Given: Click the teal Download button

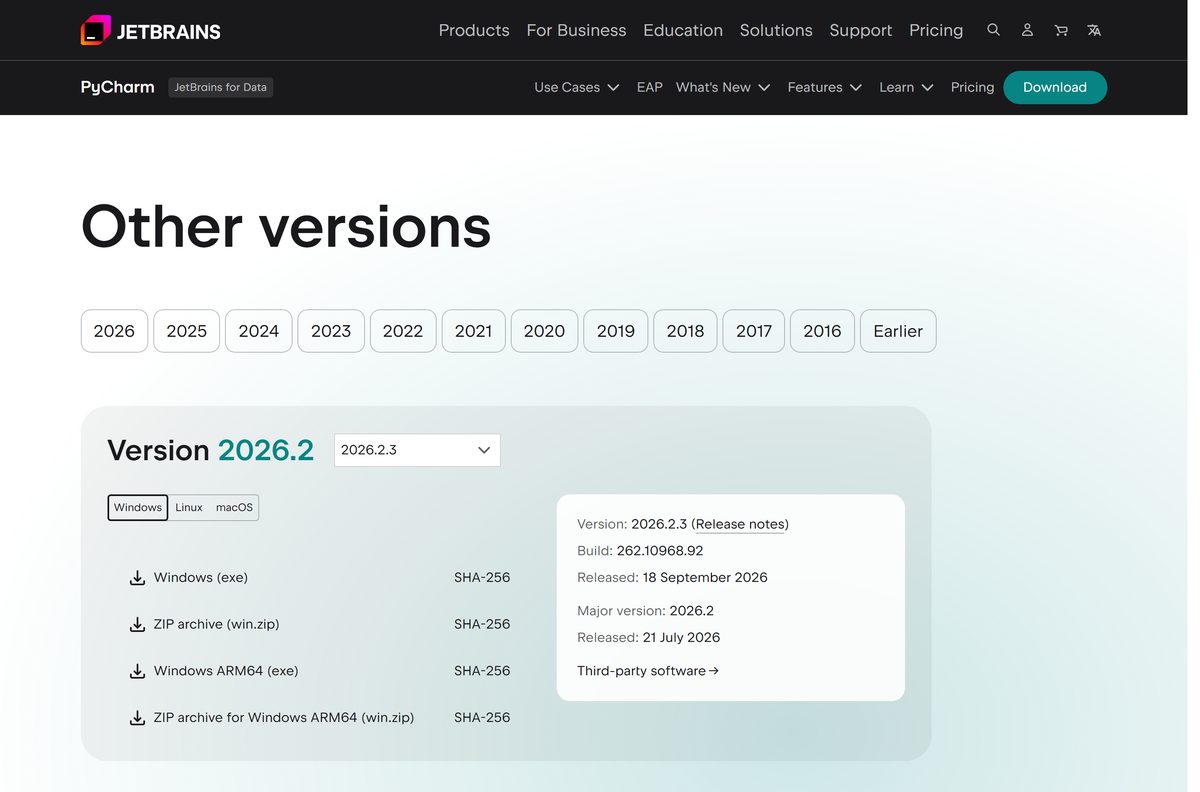Looking at the screenshot, I should point(1055,87).
